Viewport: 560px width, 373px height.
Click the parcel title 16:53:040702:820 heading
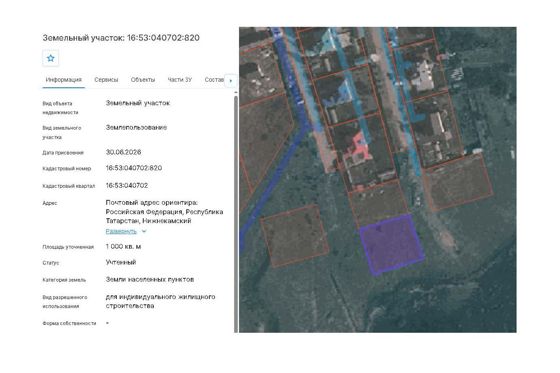[121, 38]
